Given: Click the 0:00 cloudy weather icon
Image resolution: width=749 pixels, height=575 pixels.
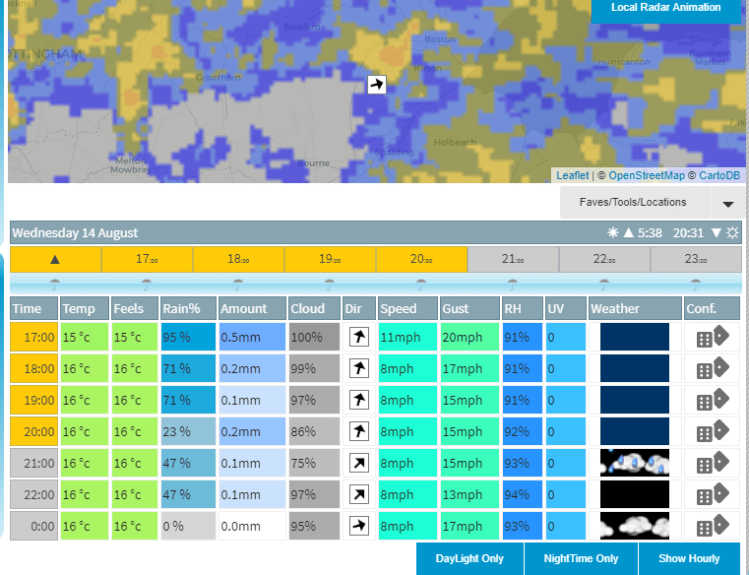Looking at the screenshot, I should coord(634,526).
